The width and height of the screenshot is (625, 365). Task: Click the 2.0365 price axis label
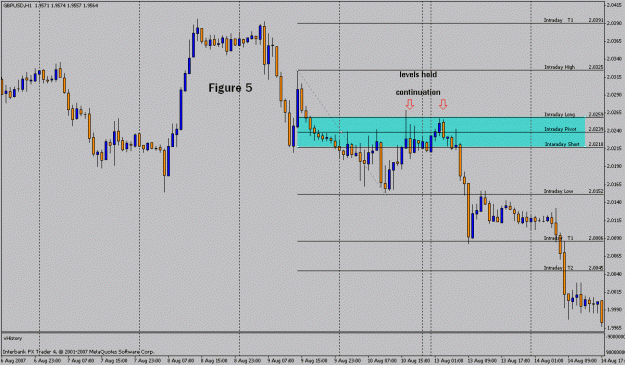tap(614, 41)
